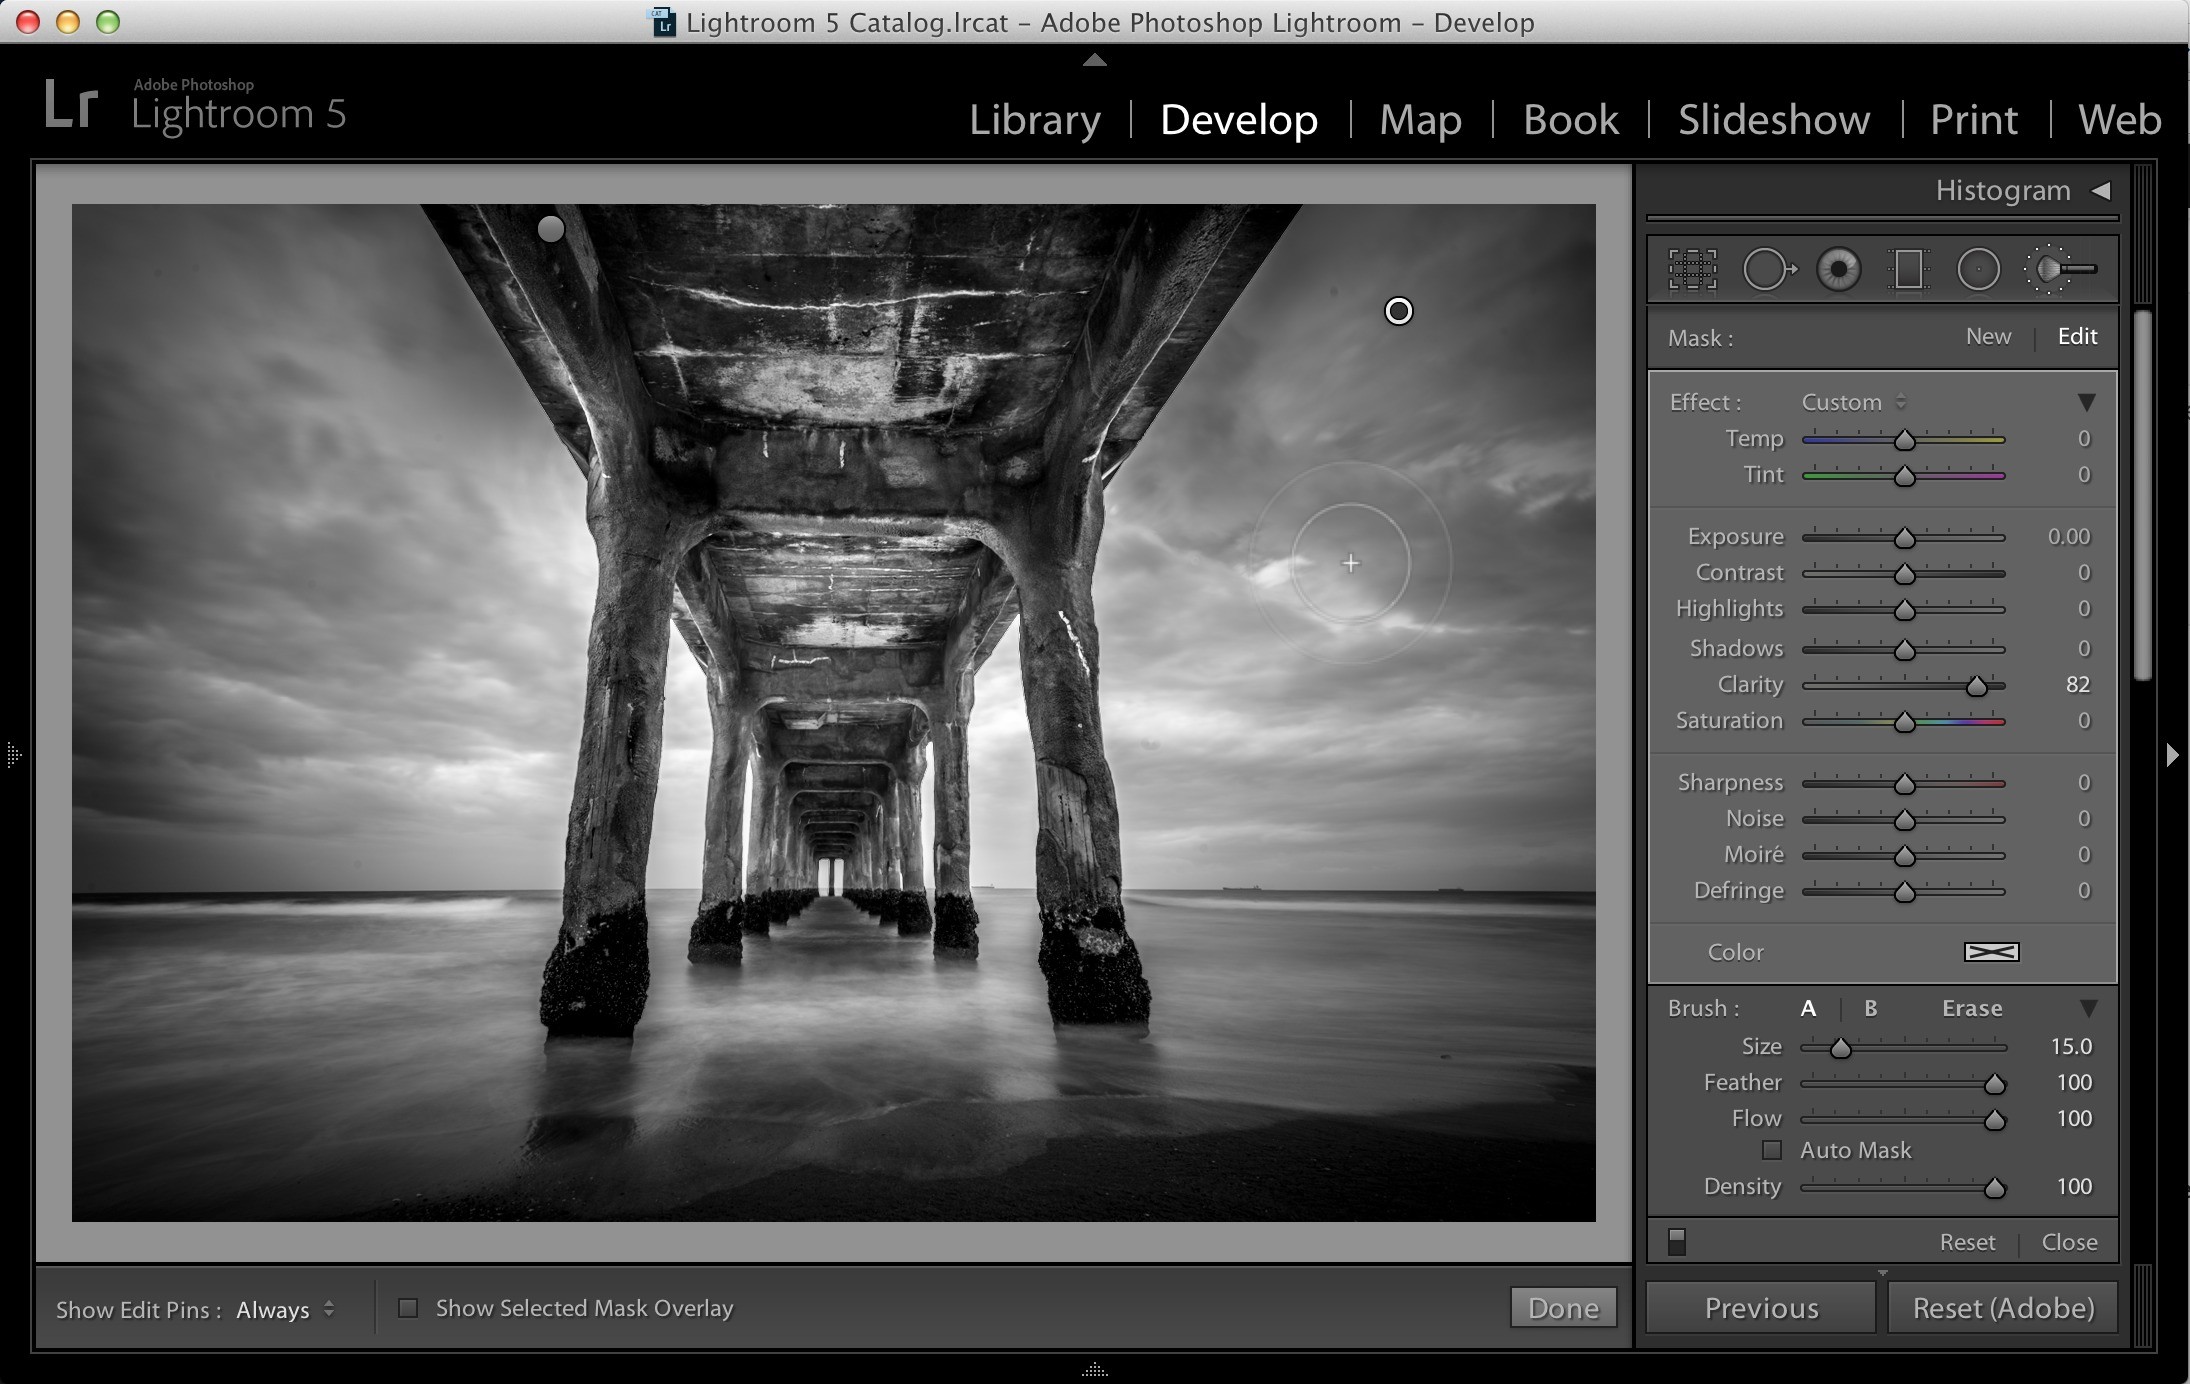Open the Slideshow module
This screenshot has height=1384, width=2190.
1774,119
